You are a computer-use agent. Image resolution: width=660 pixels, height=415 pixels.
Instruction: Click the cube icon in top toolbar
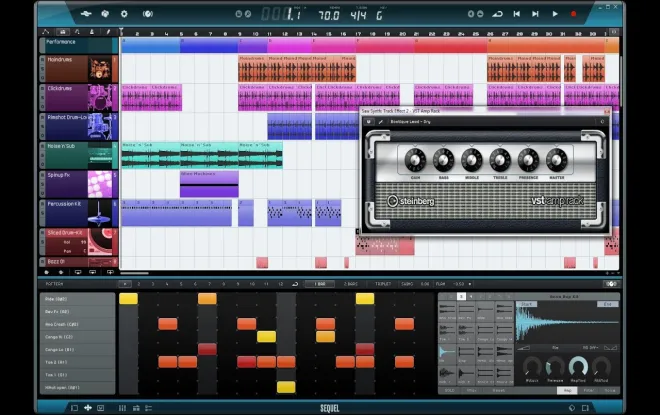tap(105, 14)
